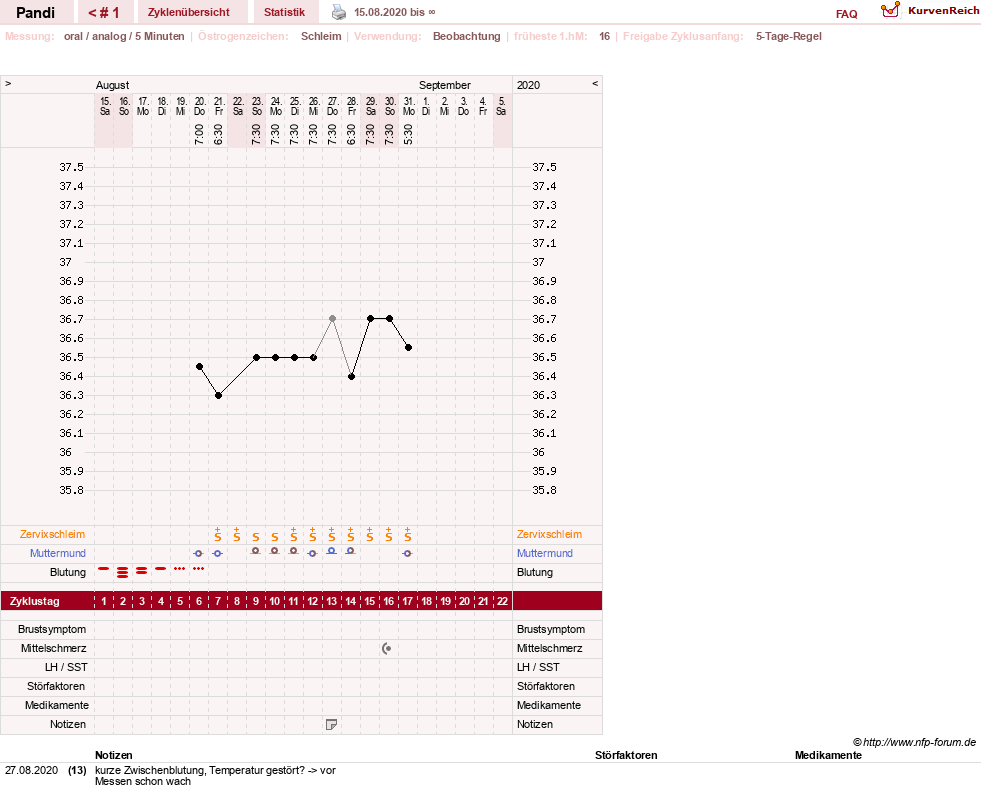Select temperature point on 21 August at 36.3
981x808 pixels.
[x=218, y=396]
